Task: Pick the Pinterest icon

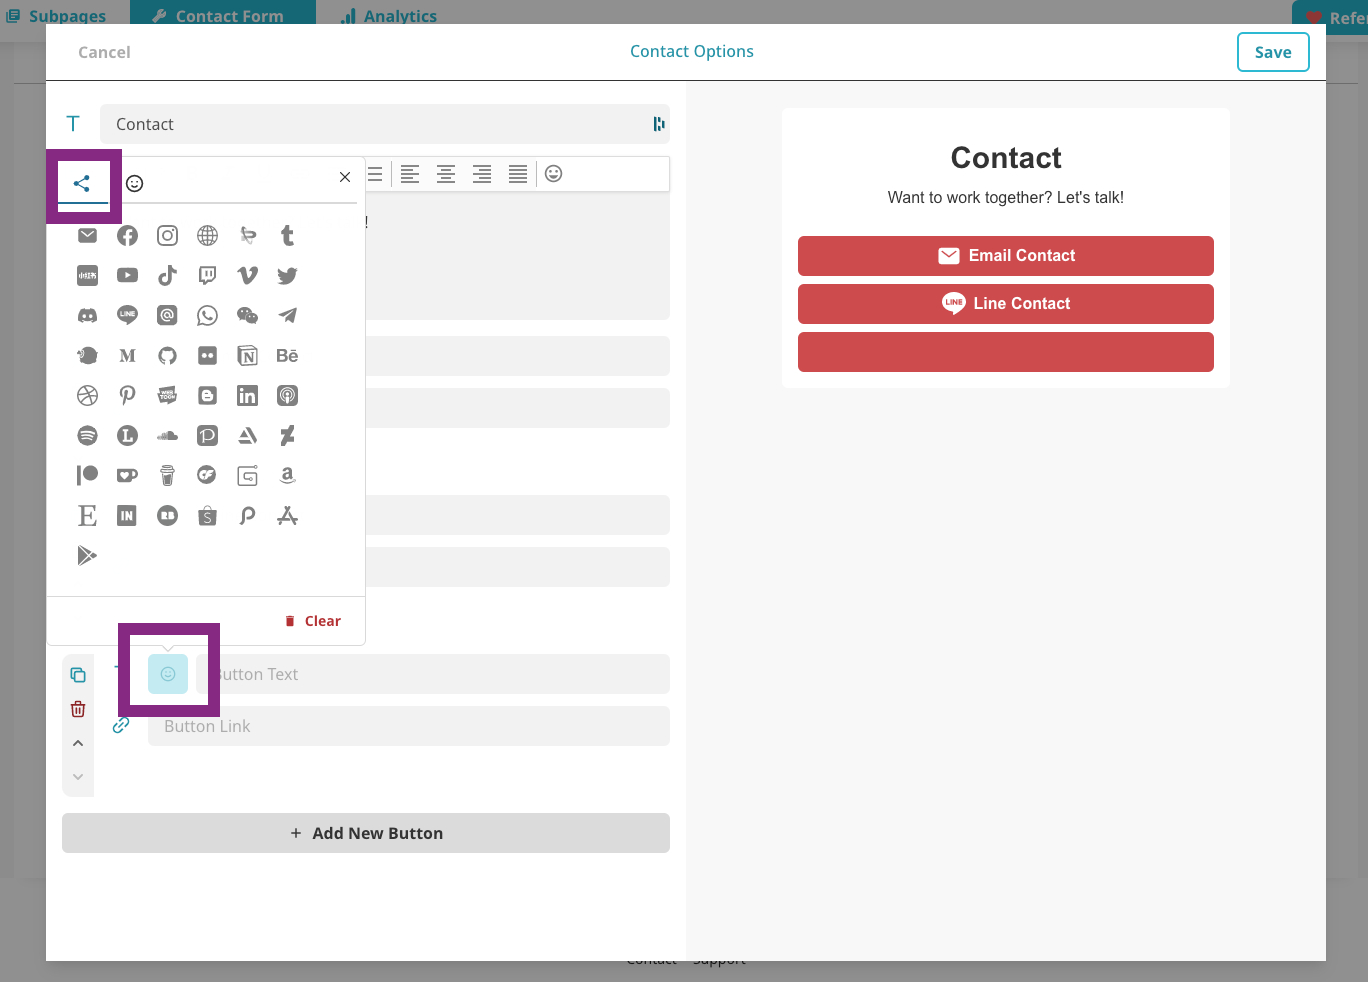Action: click(x=128, y=396)
